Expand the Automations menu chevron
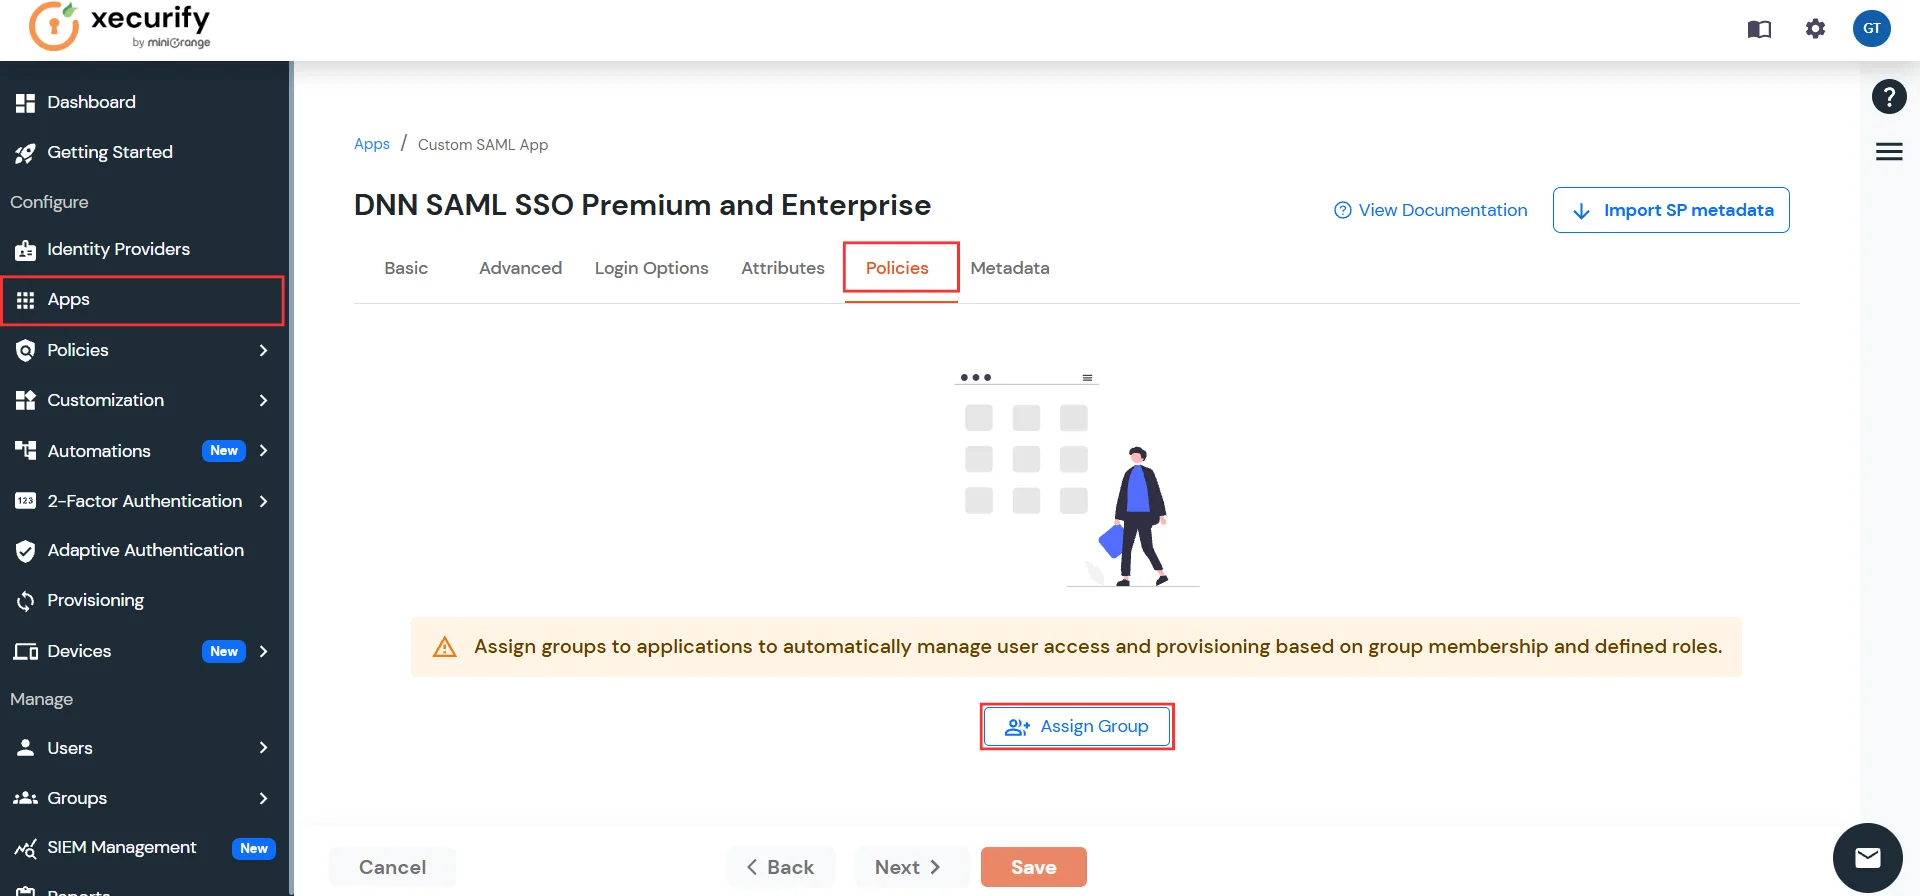 point(263,450)
